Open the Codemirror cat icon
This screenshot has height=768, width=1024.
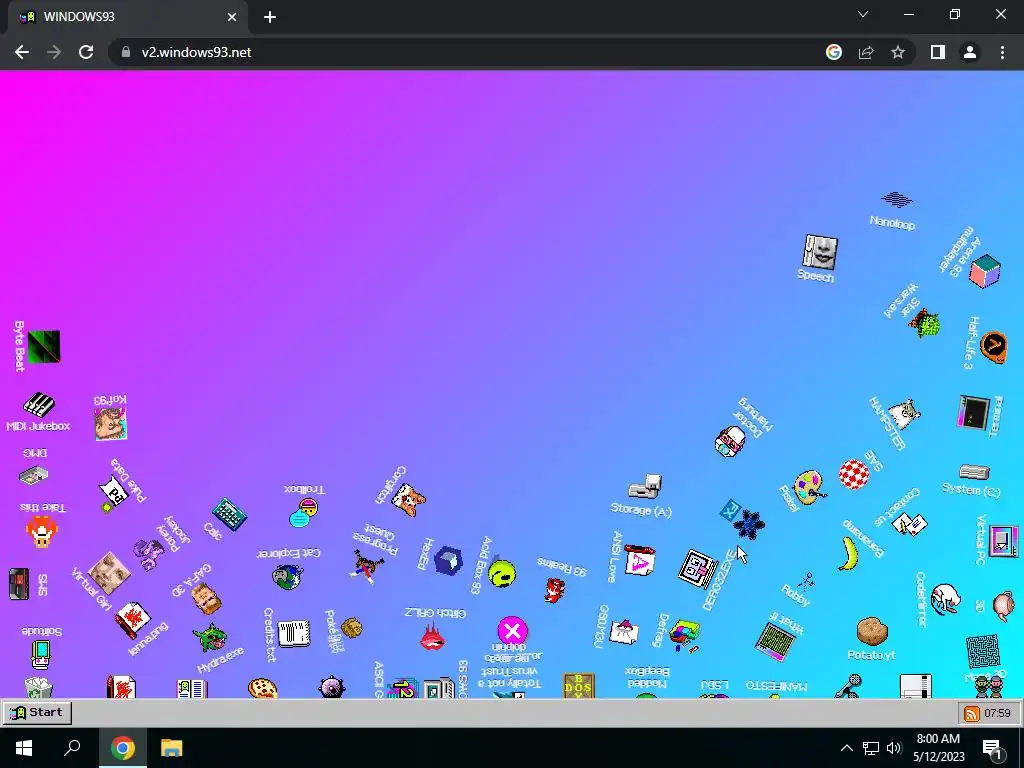(946, 598)
